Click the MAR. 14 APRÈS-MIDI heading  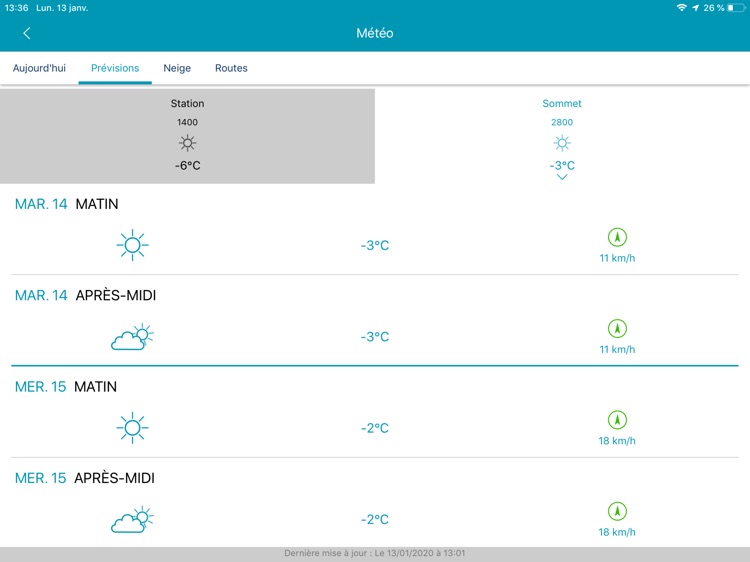tap(85, 296)
